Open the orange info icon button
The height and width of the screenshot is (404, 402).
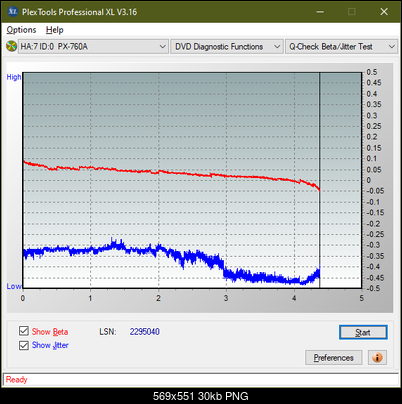tap(377, 357)
